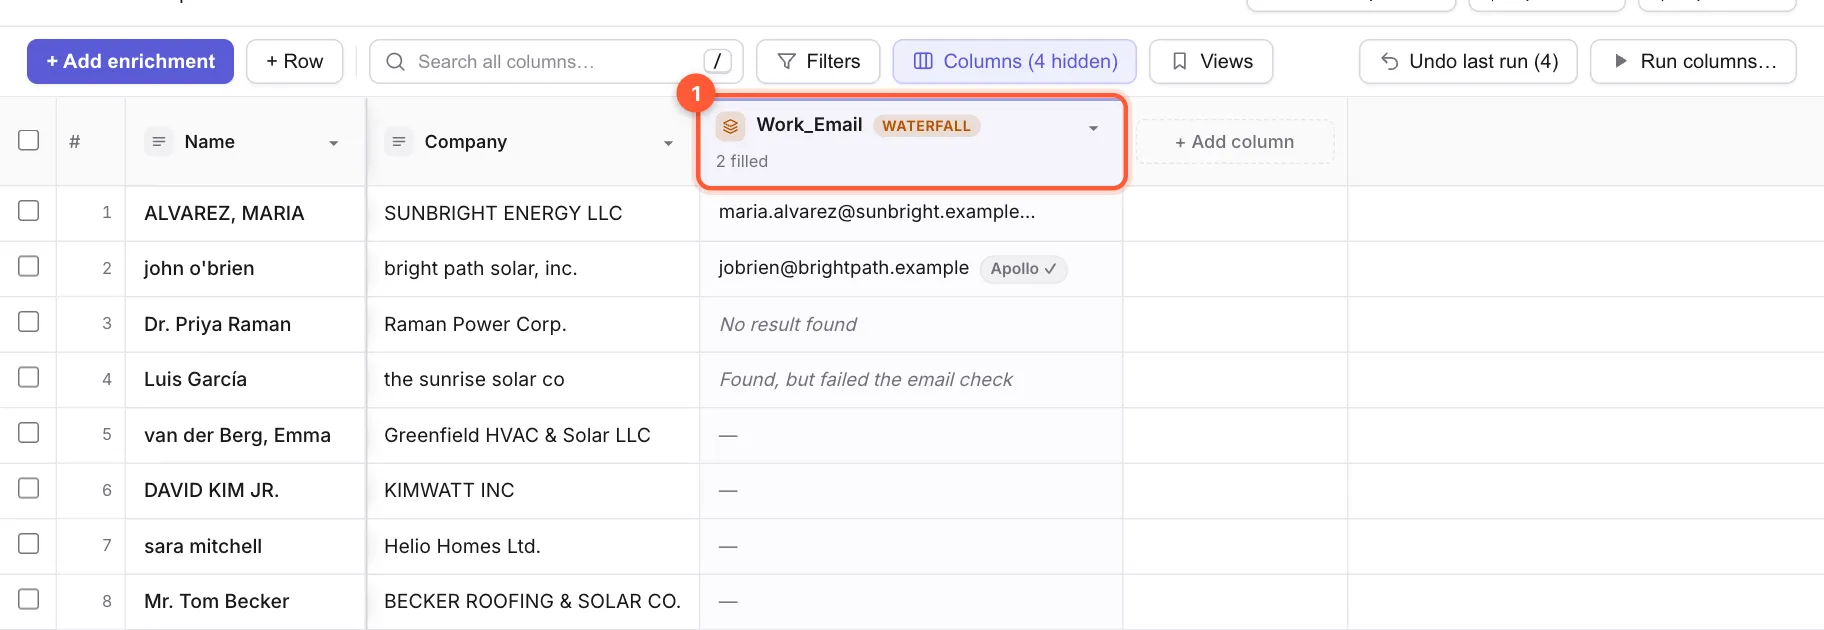1824x630 pixels.
Task: Click the '2 filled' status text
Action: click(742, 161)
